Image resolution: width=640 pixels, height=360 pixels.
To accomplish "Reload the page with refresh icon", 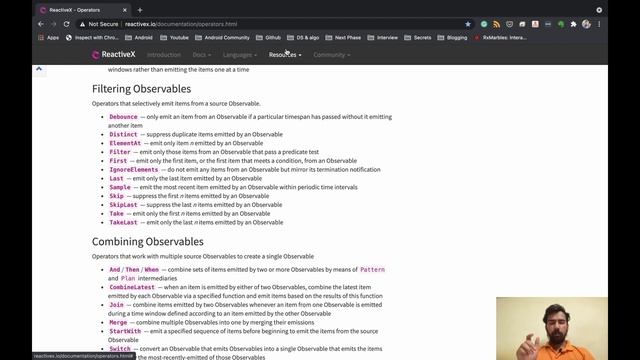I will click(67, 24).
